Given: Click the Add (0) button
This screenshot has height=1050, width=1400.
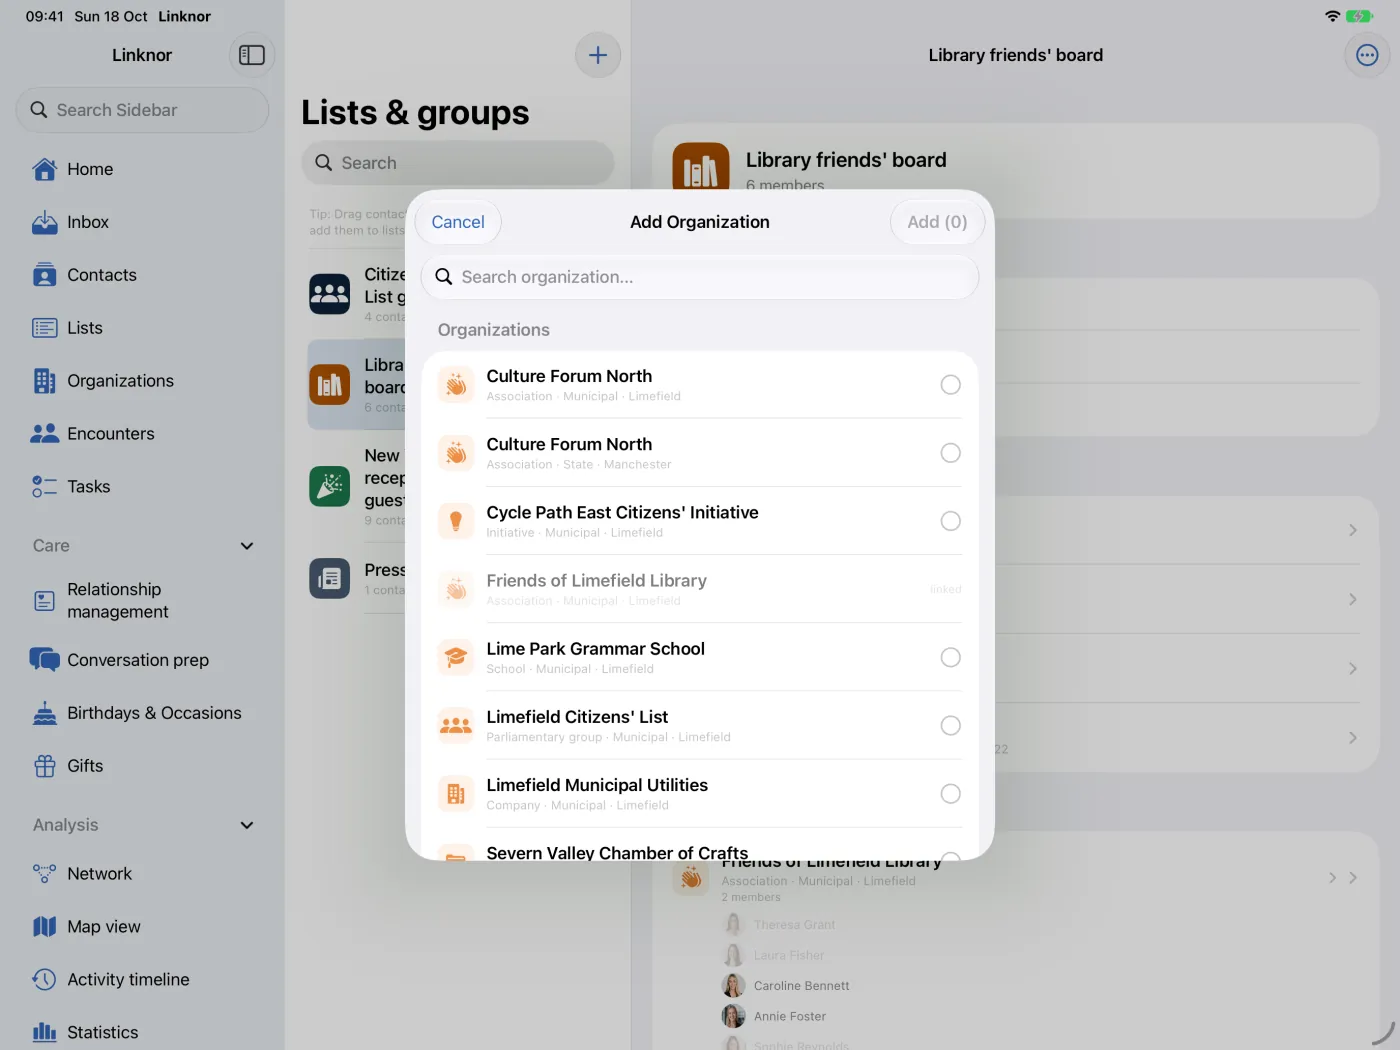Looking at the screenshot, I should [937, 222].
